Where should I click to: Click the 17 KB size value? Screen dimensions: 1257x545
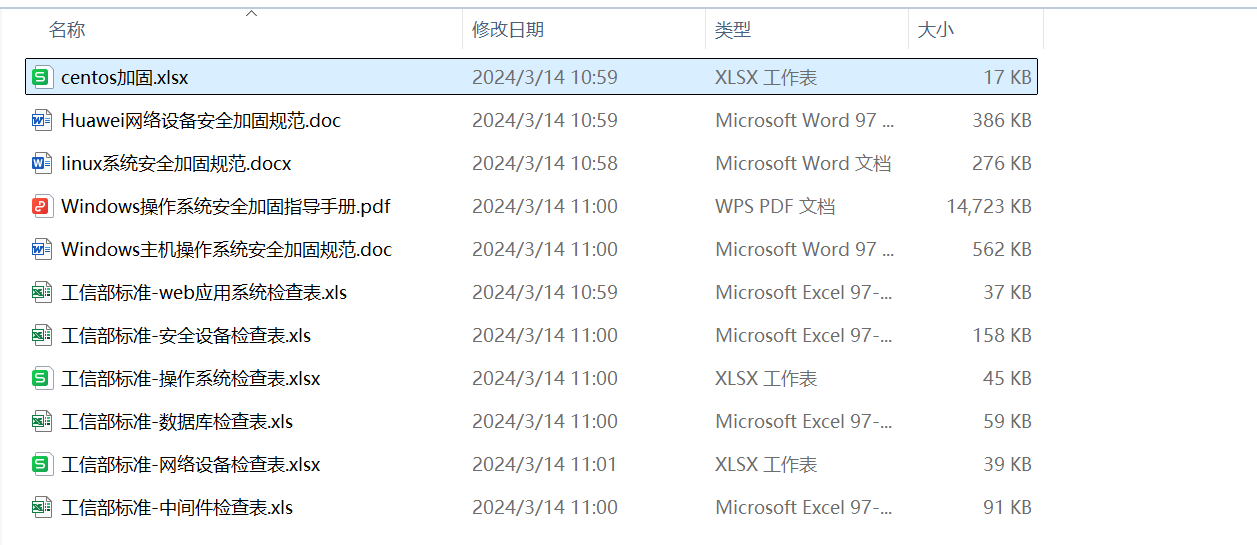tap(1008, 77)
